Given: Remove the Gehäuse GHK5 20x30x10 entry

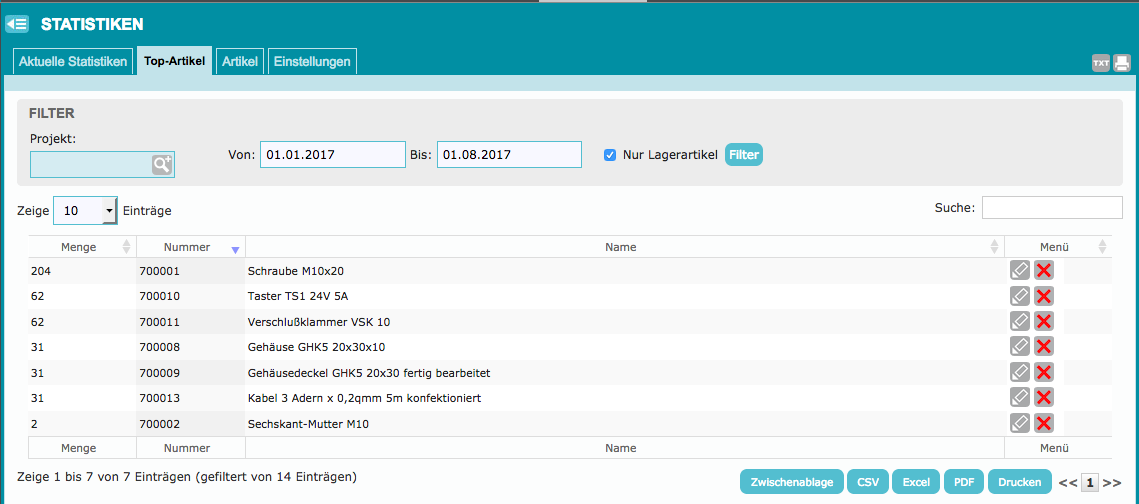Looking at the screenshot, I should 1044,347.
